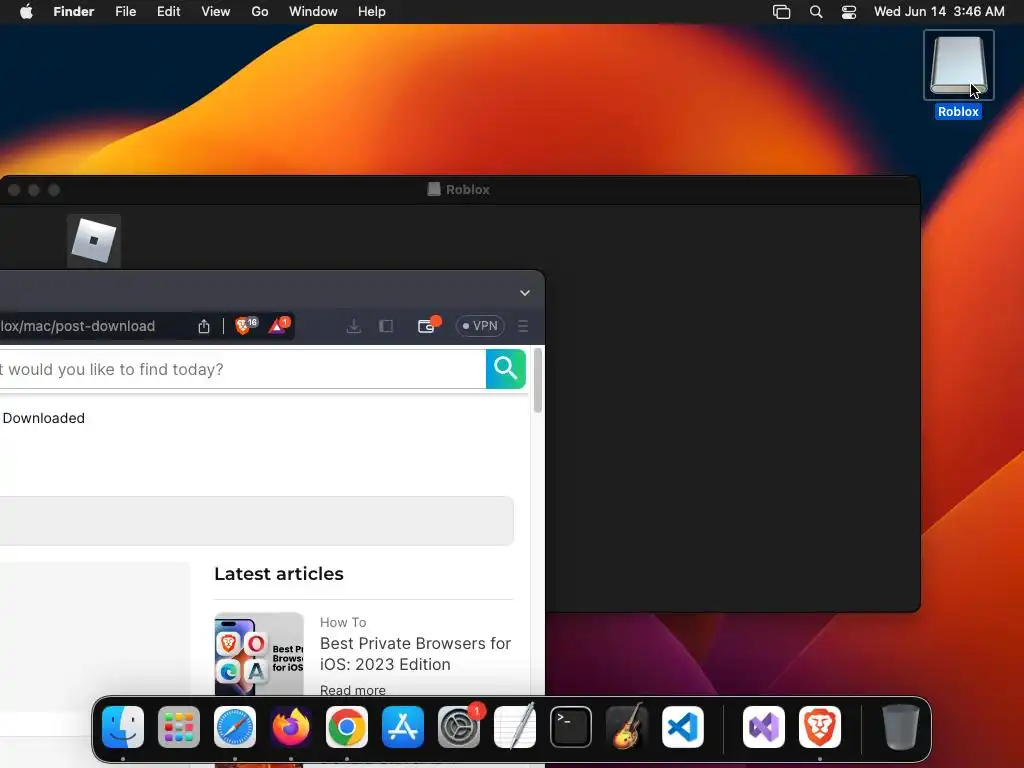Open the View menu
Image resolution: width=1024 pixels, height=768 pixels.
click(216, 12)
